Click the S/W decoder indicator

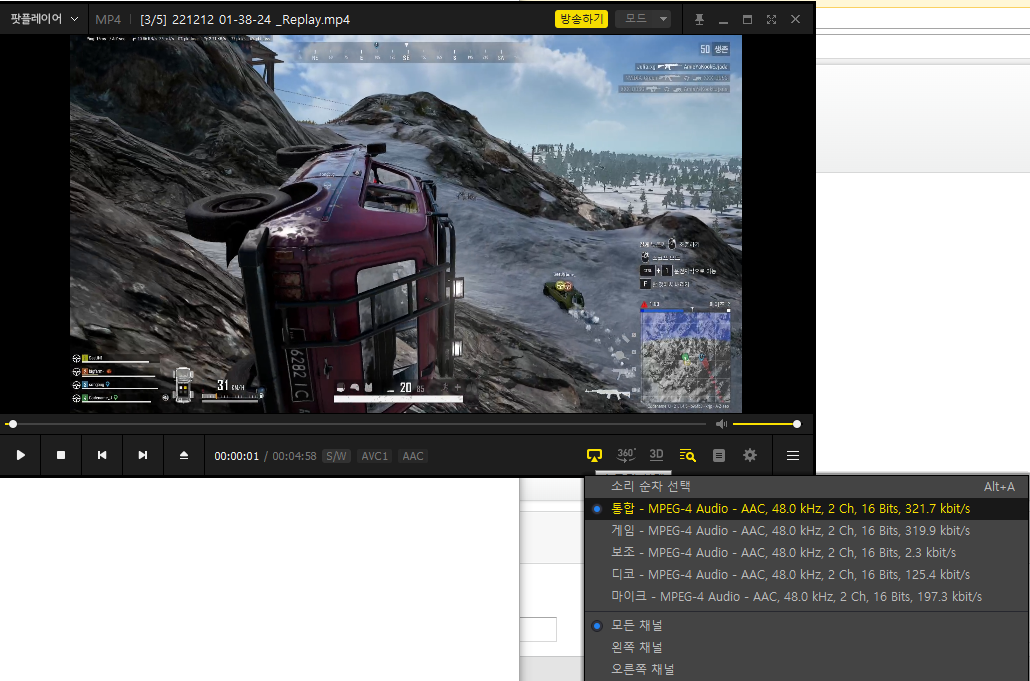(x=336, y=456)
